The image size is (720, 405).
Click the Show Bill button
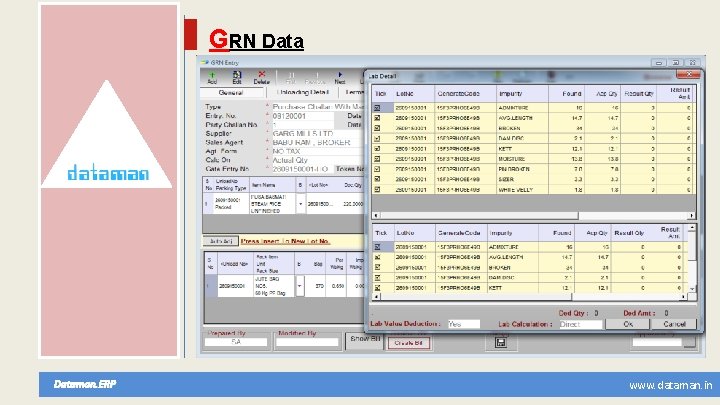tap(365, 340)
